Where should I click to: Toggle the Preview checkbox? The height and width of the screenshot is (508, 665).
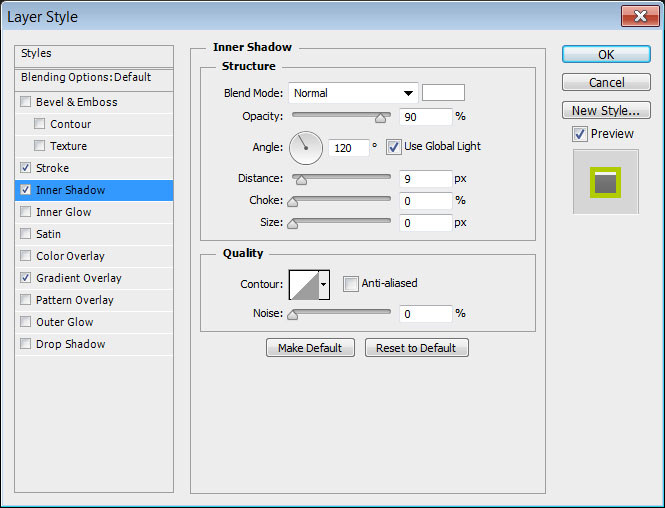coord(579,134)
